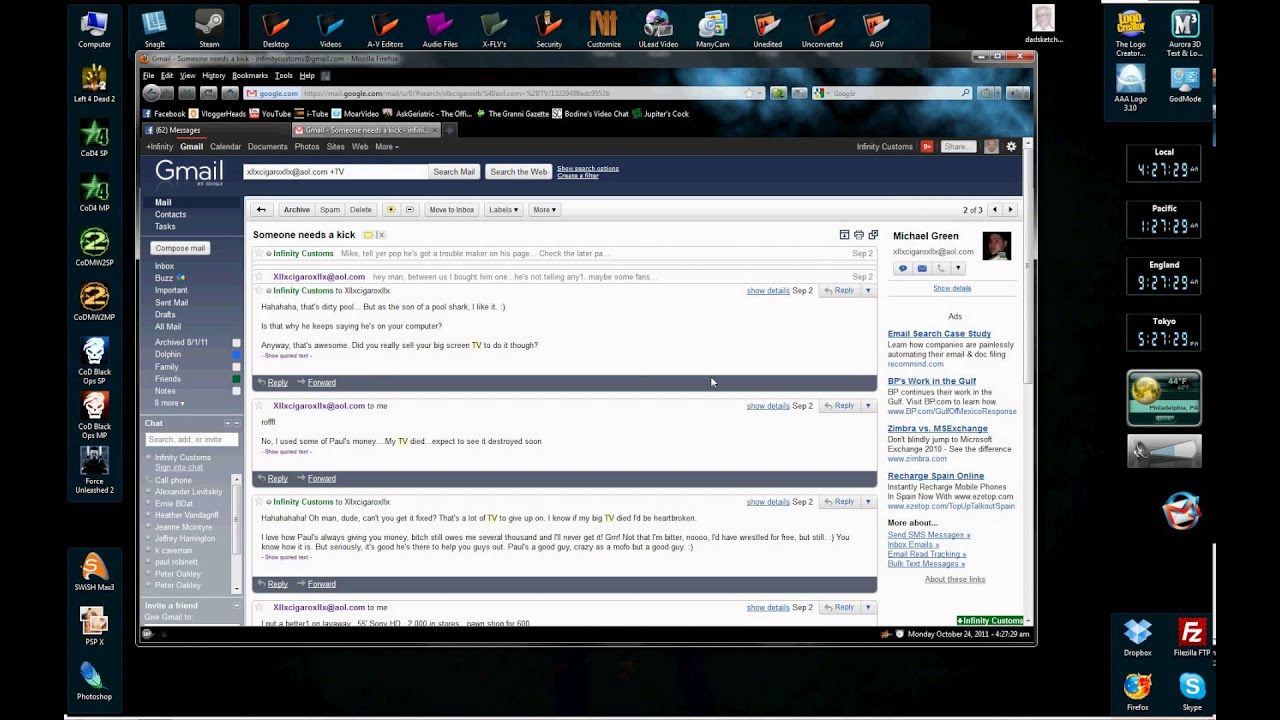1280x720 pixels.
Task: Mark the conversation as important with plus
Action: 391,210
